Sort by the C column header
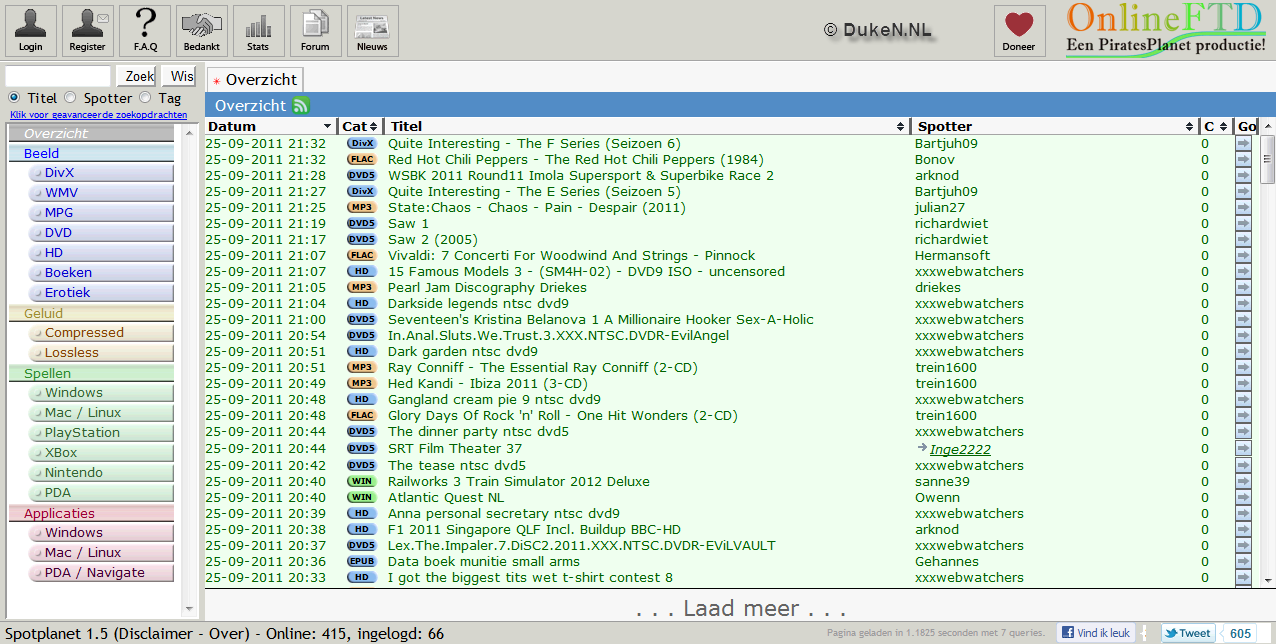The height and width of the screenshot is (644, 1276). 1215,127
